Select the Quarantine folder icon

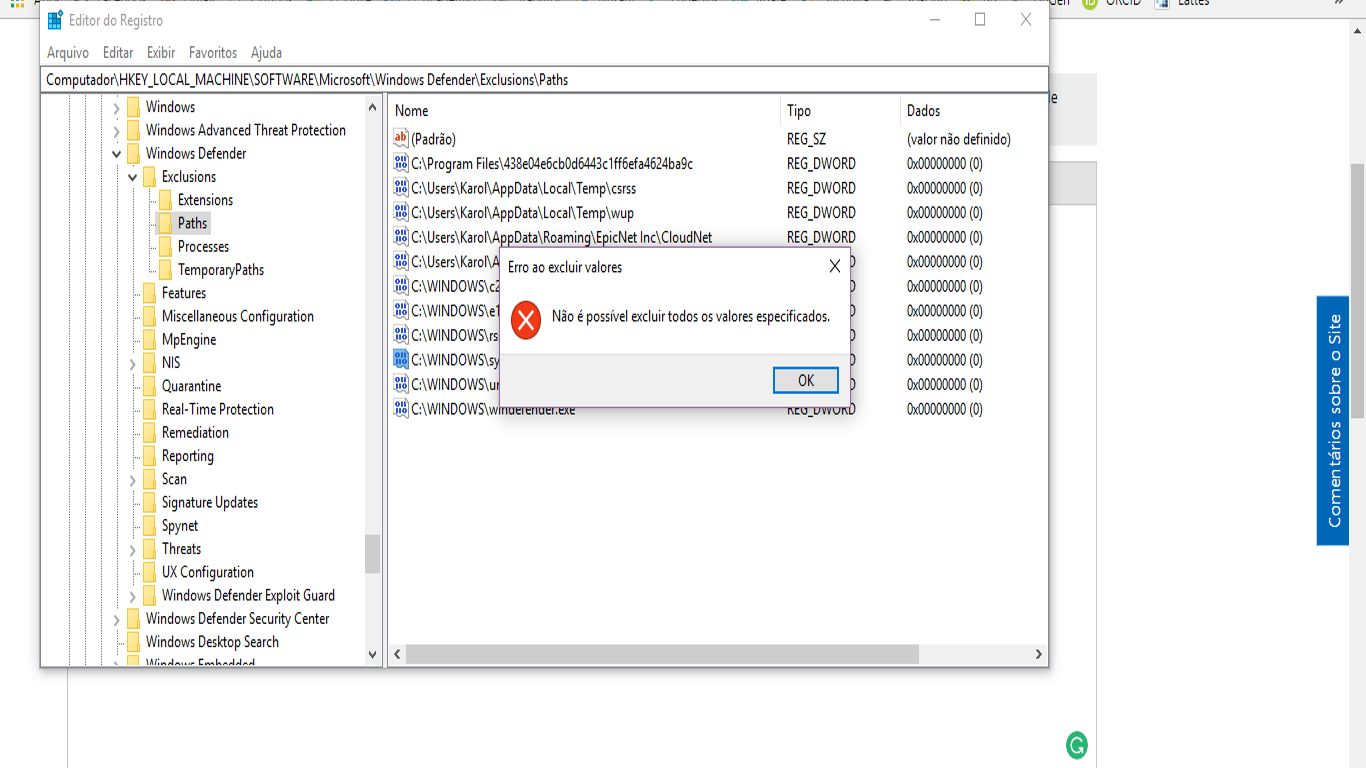coord(149,386)
